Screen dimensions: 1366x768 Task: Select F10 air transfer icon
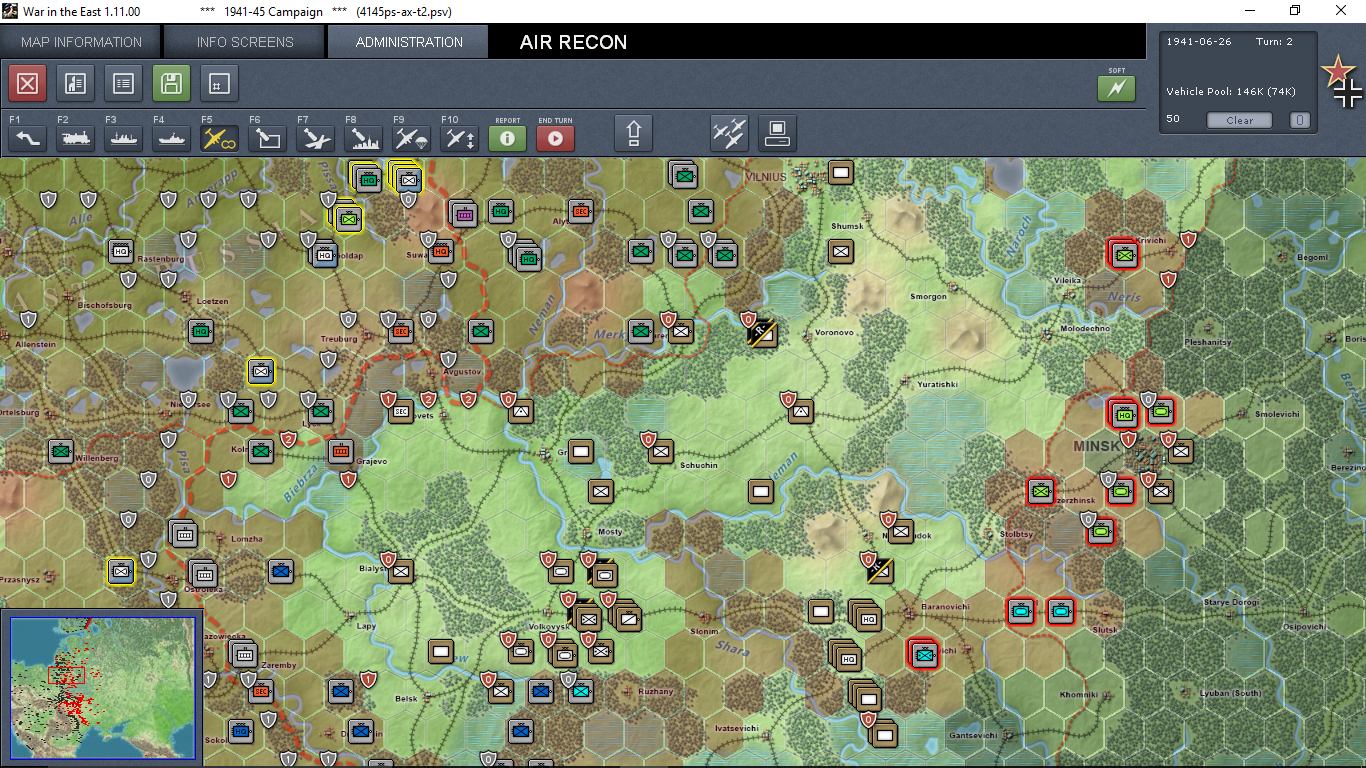point(459,138)
